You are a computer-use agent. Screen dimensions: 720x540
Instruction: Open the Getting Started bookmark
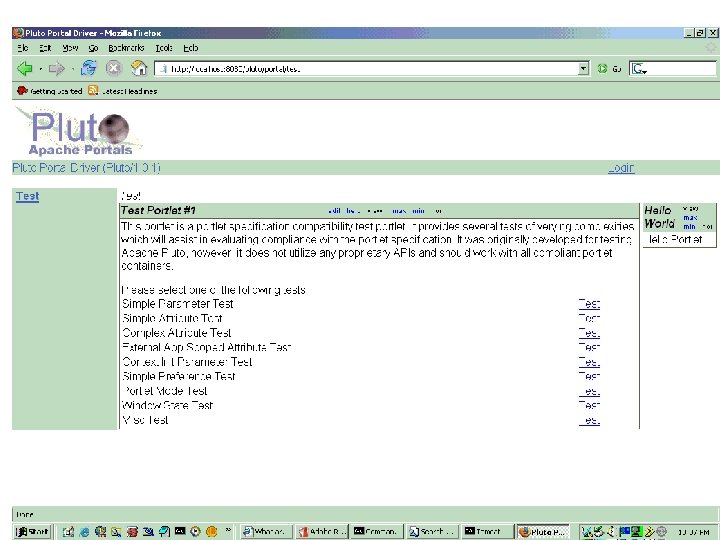coord(50,91)
